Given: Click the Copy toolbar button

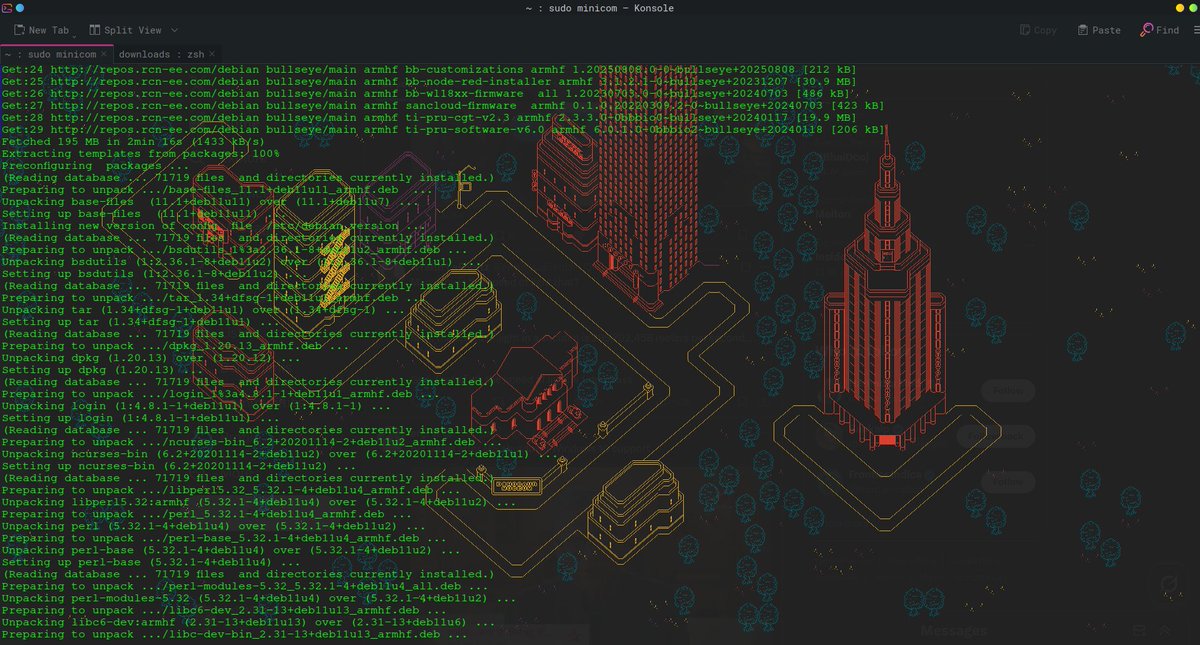Looking at the screenshot, I should click(1040, 30).
